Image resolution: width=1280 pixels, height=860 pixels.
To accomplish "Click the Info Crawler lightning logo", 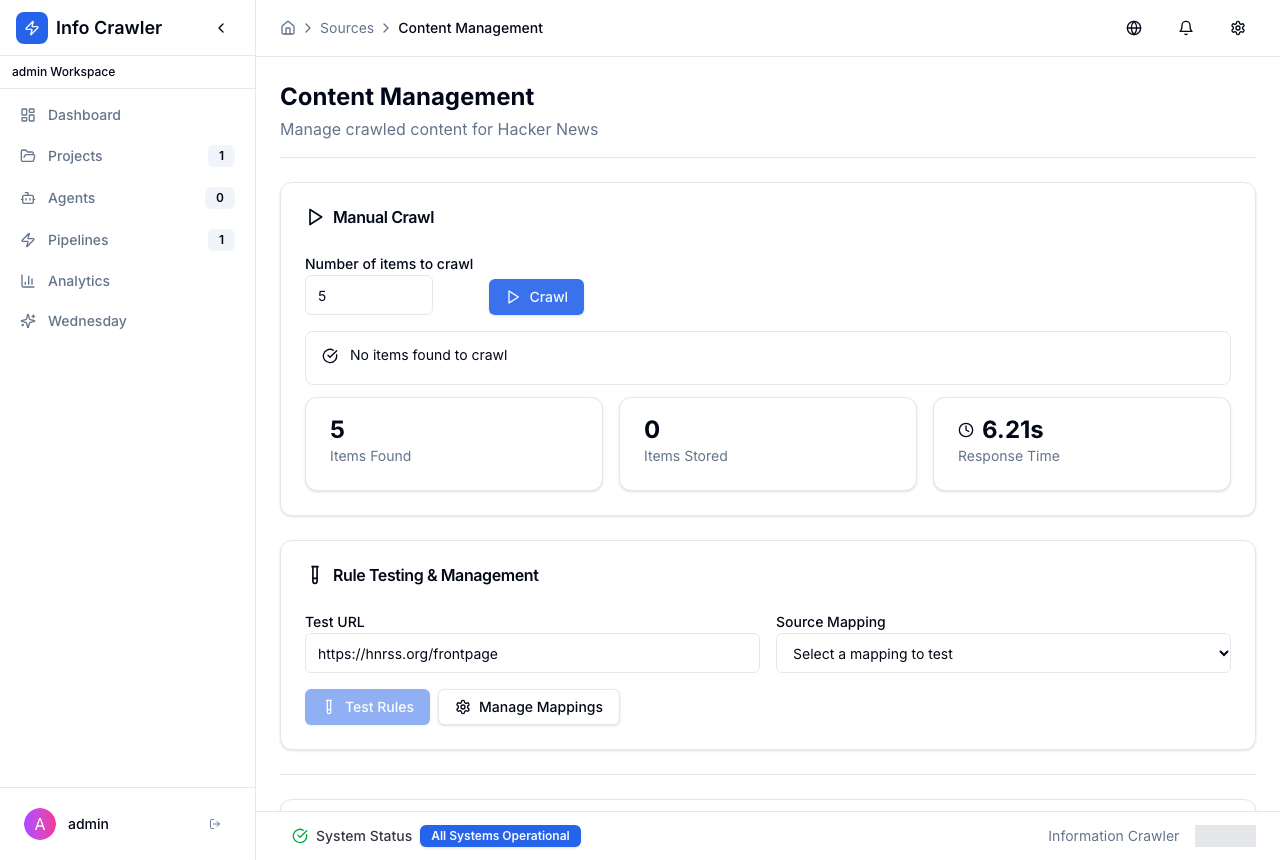I will pyautogui.click(x=32, y=28).
